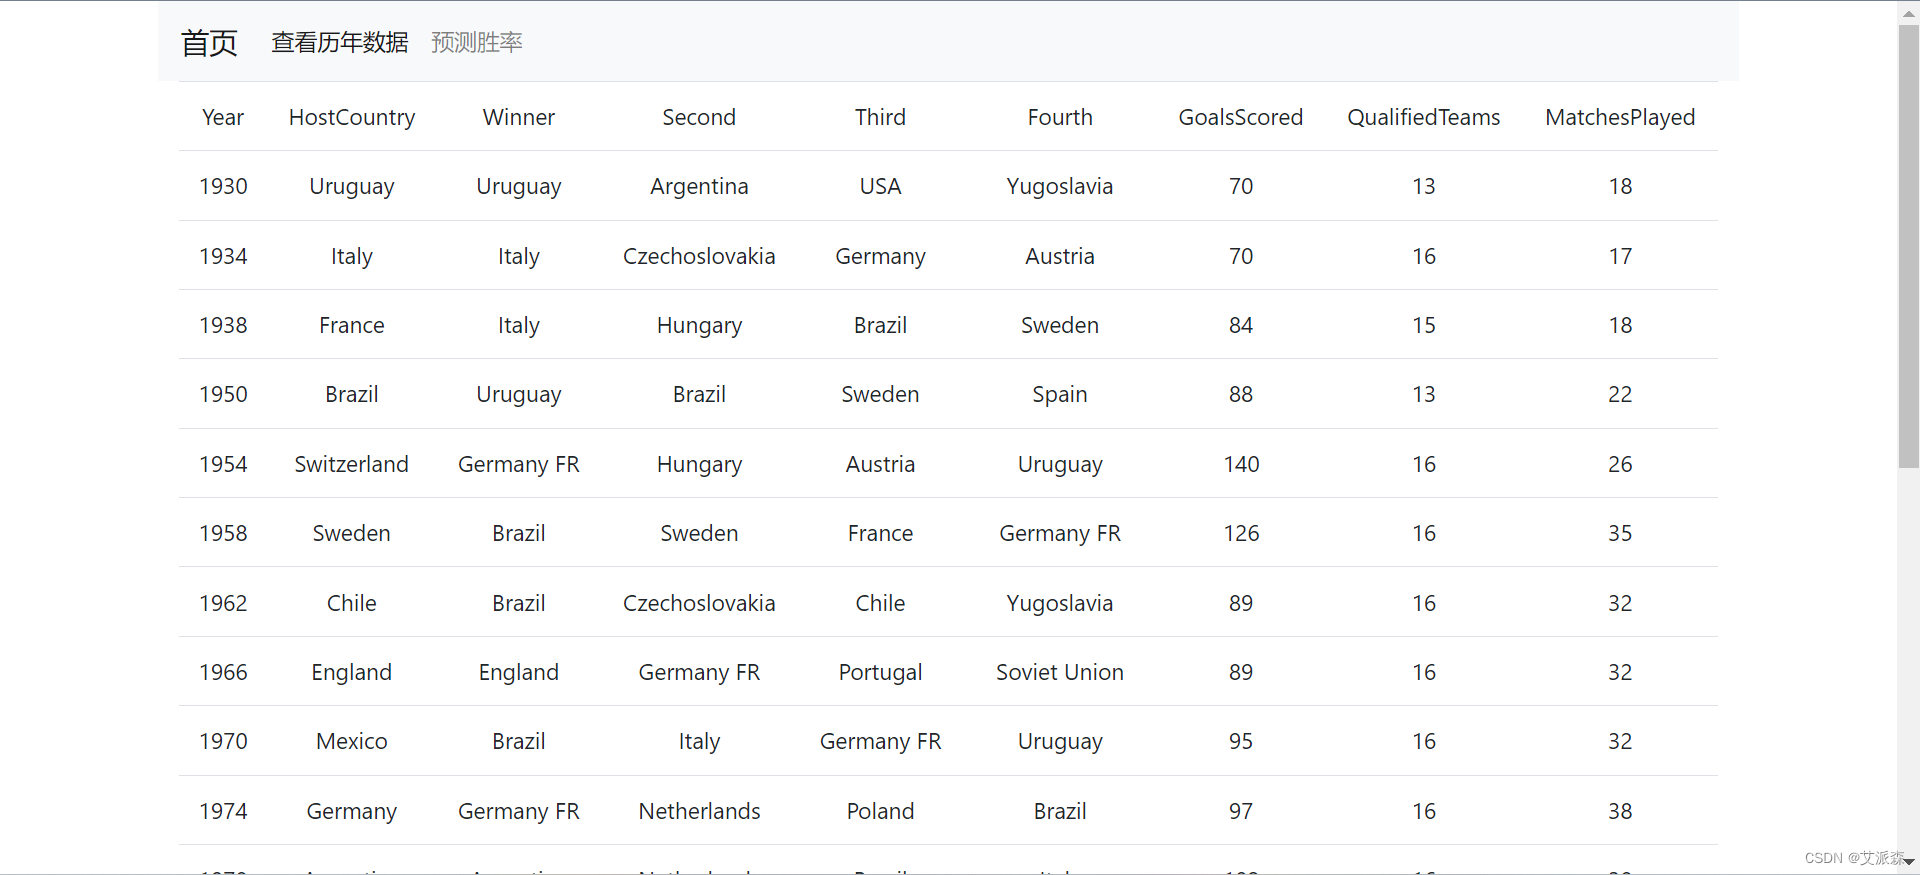
Task: Click the vertical scrollbar thumb
Action: (x=1908, y=246)
